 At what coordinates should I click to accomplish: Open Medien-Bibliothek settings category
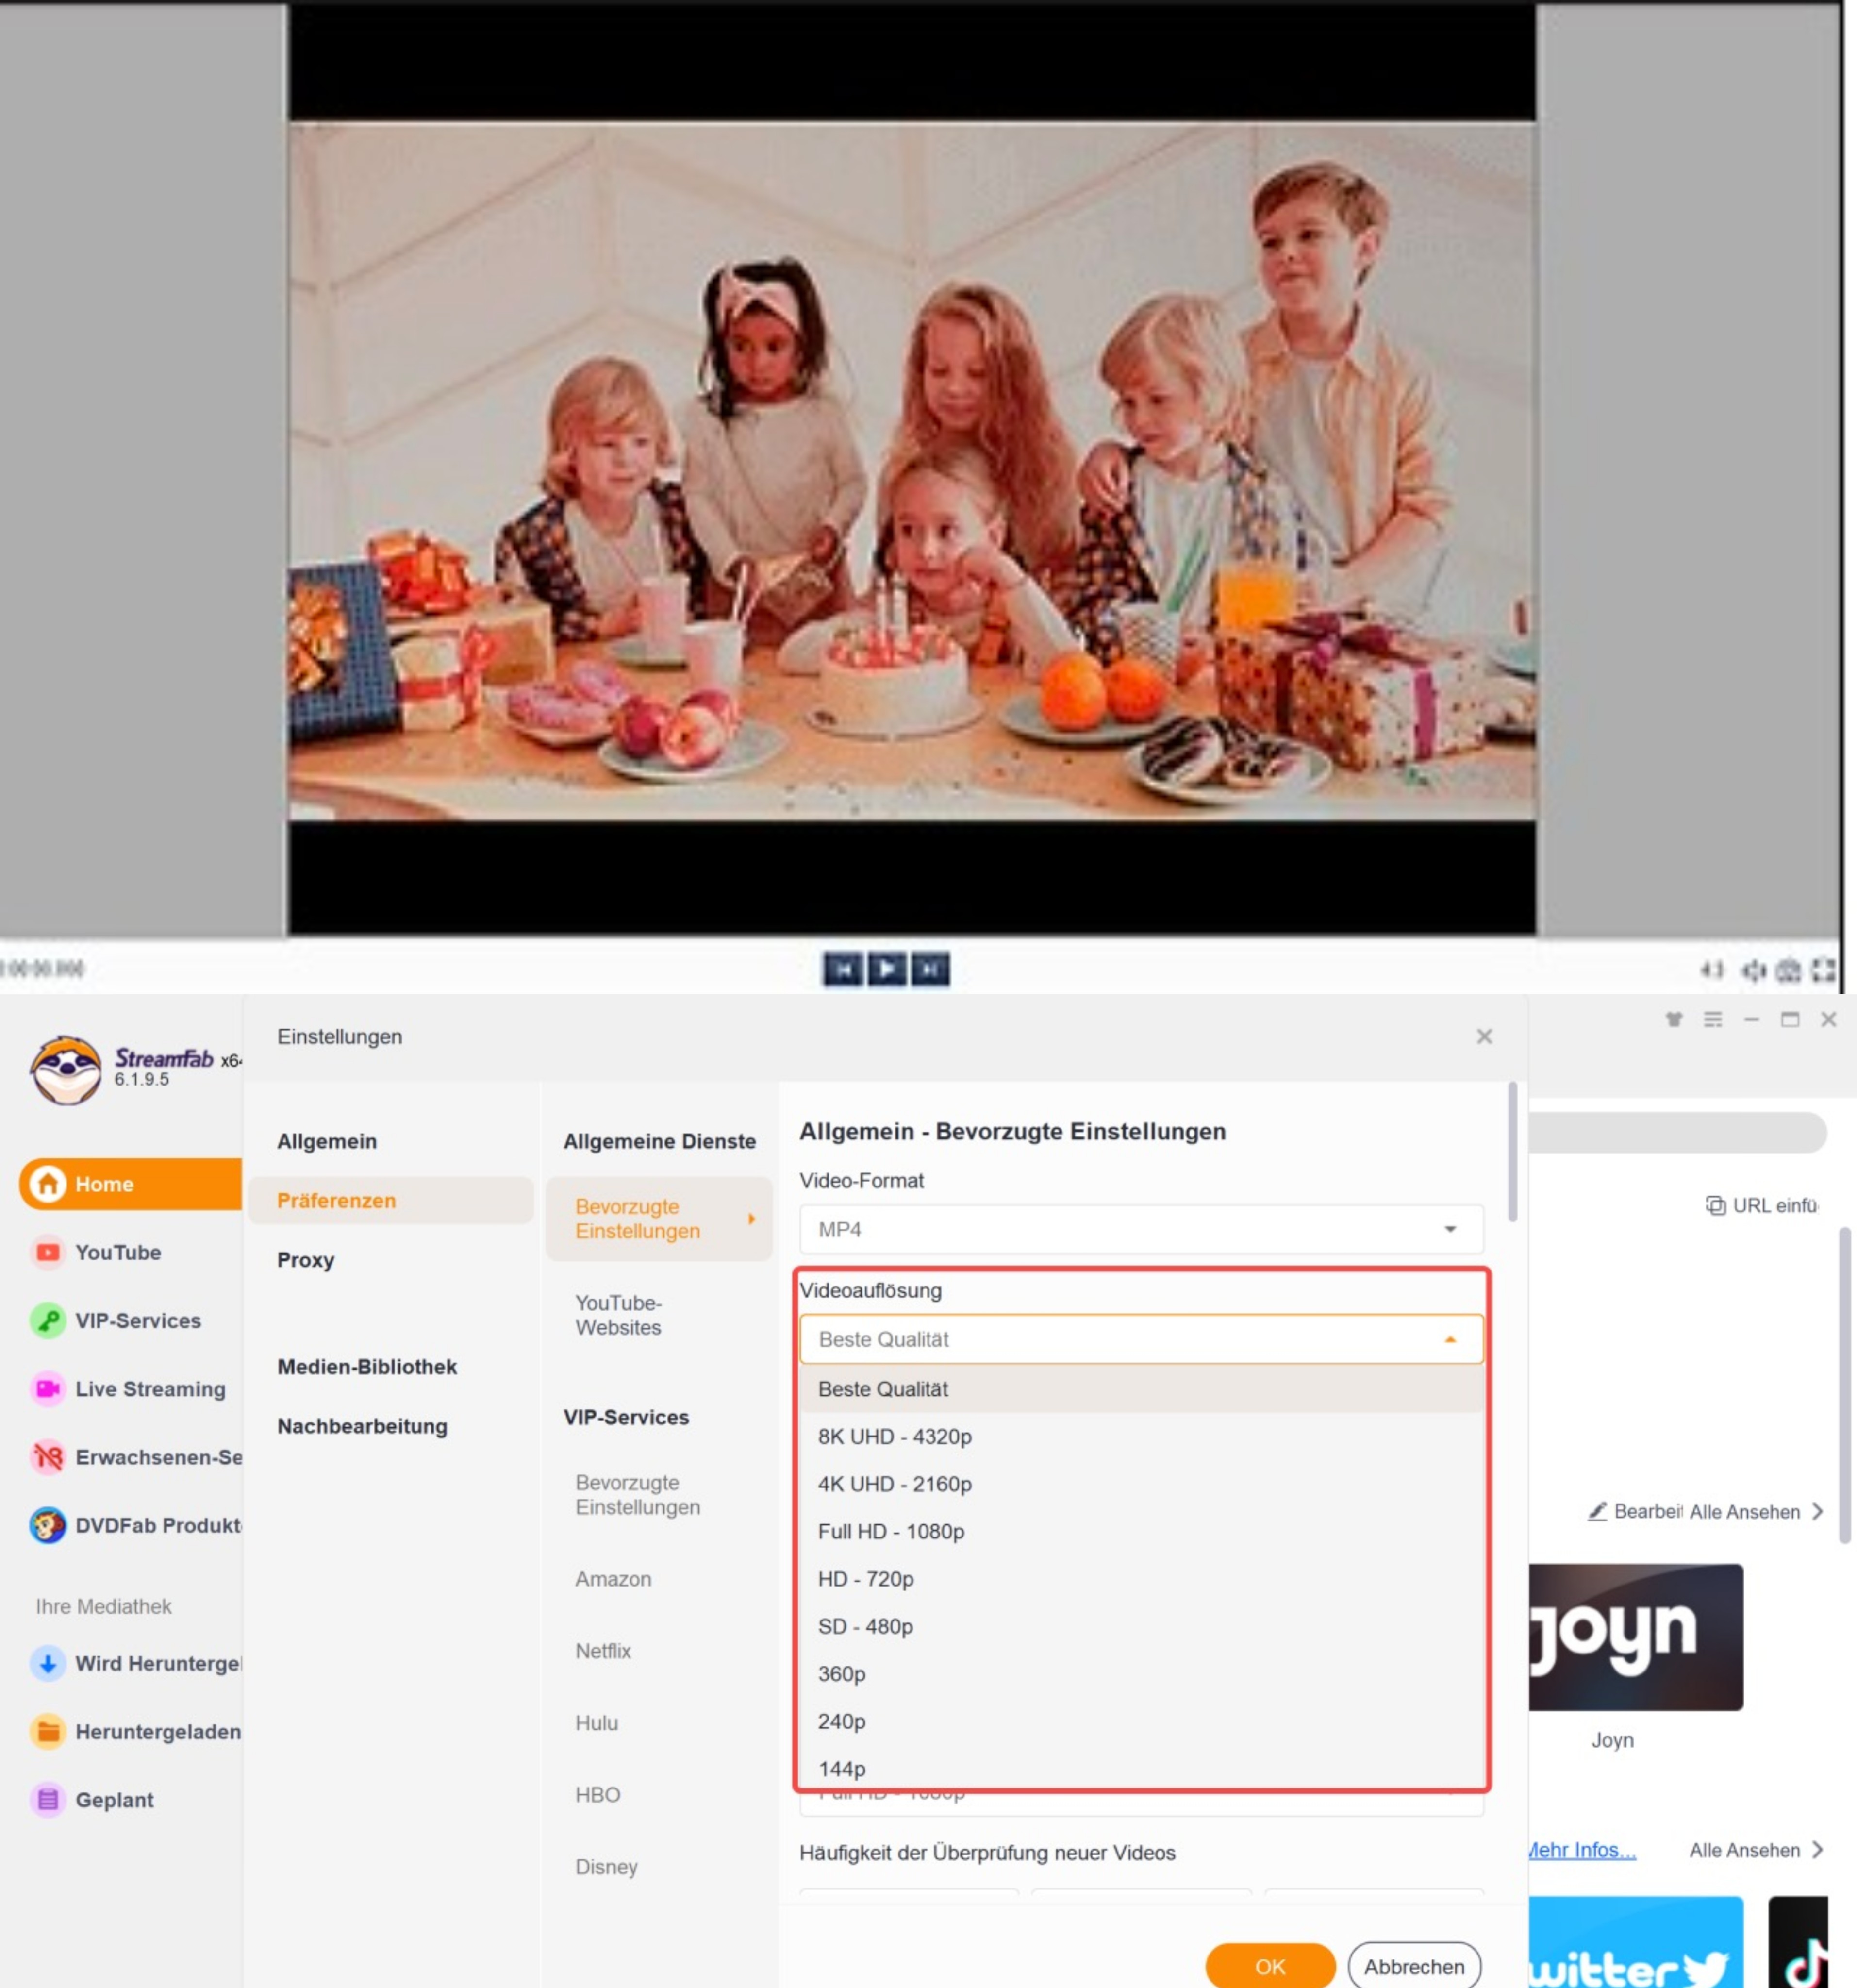coord(367,1367)
